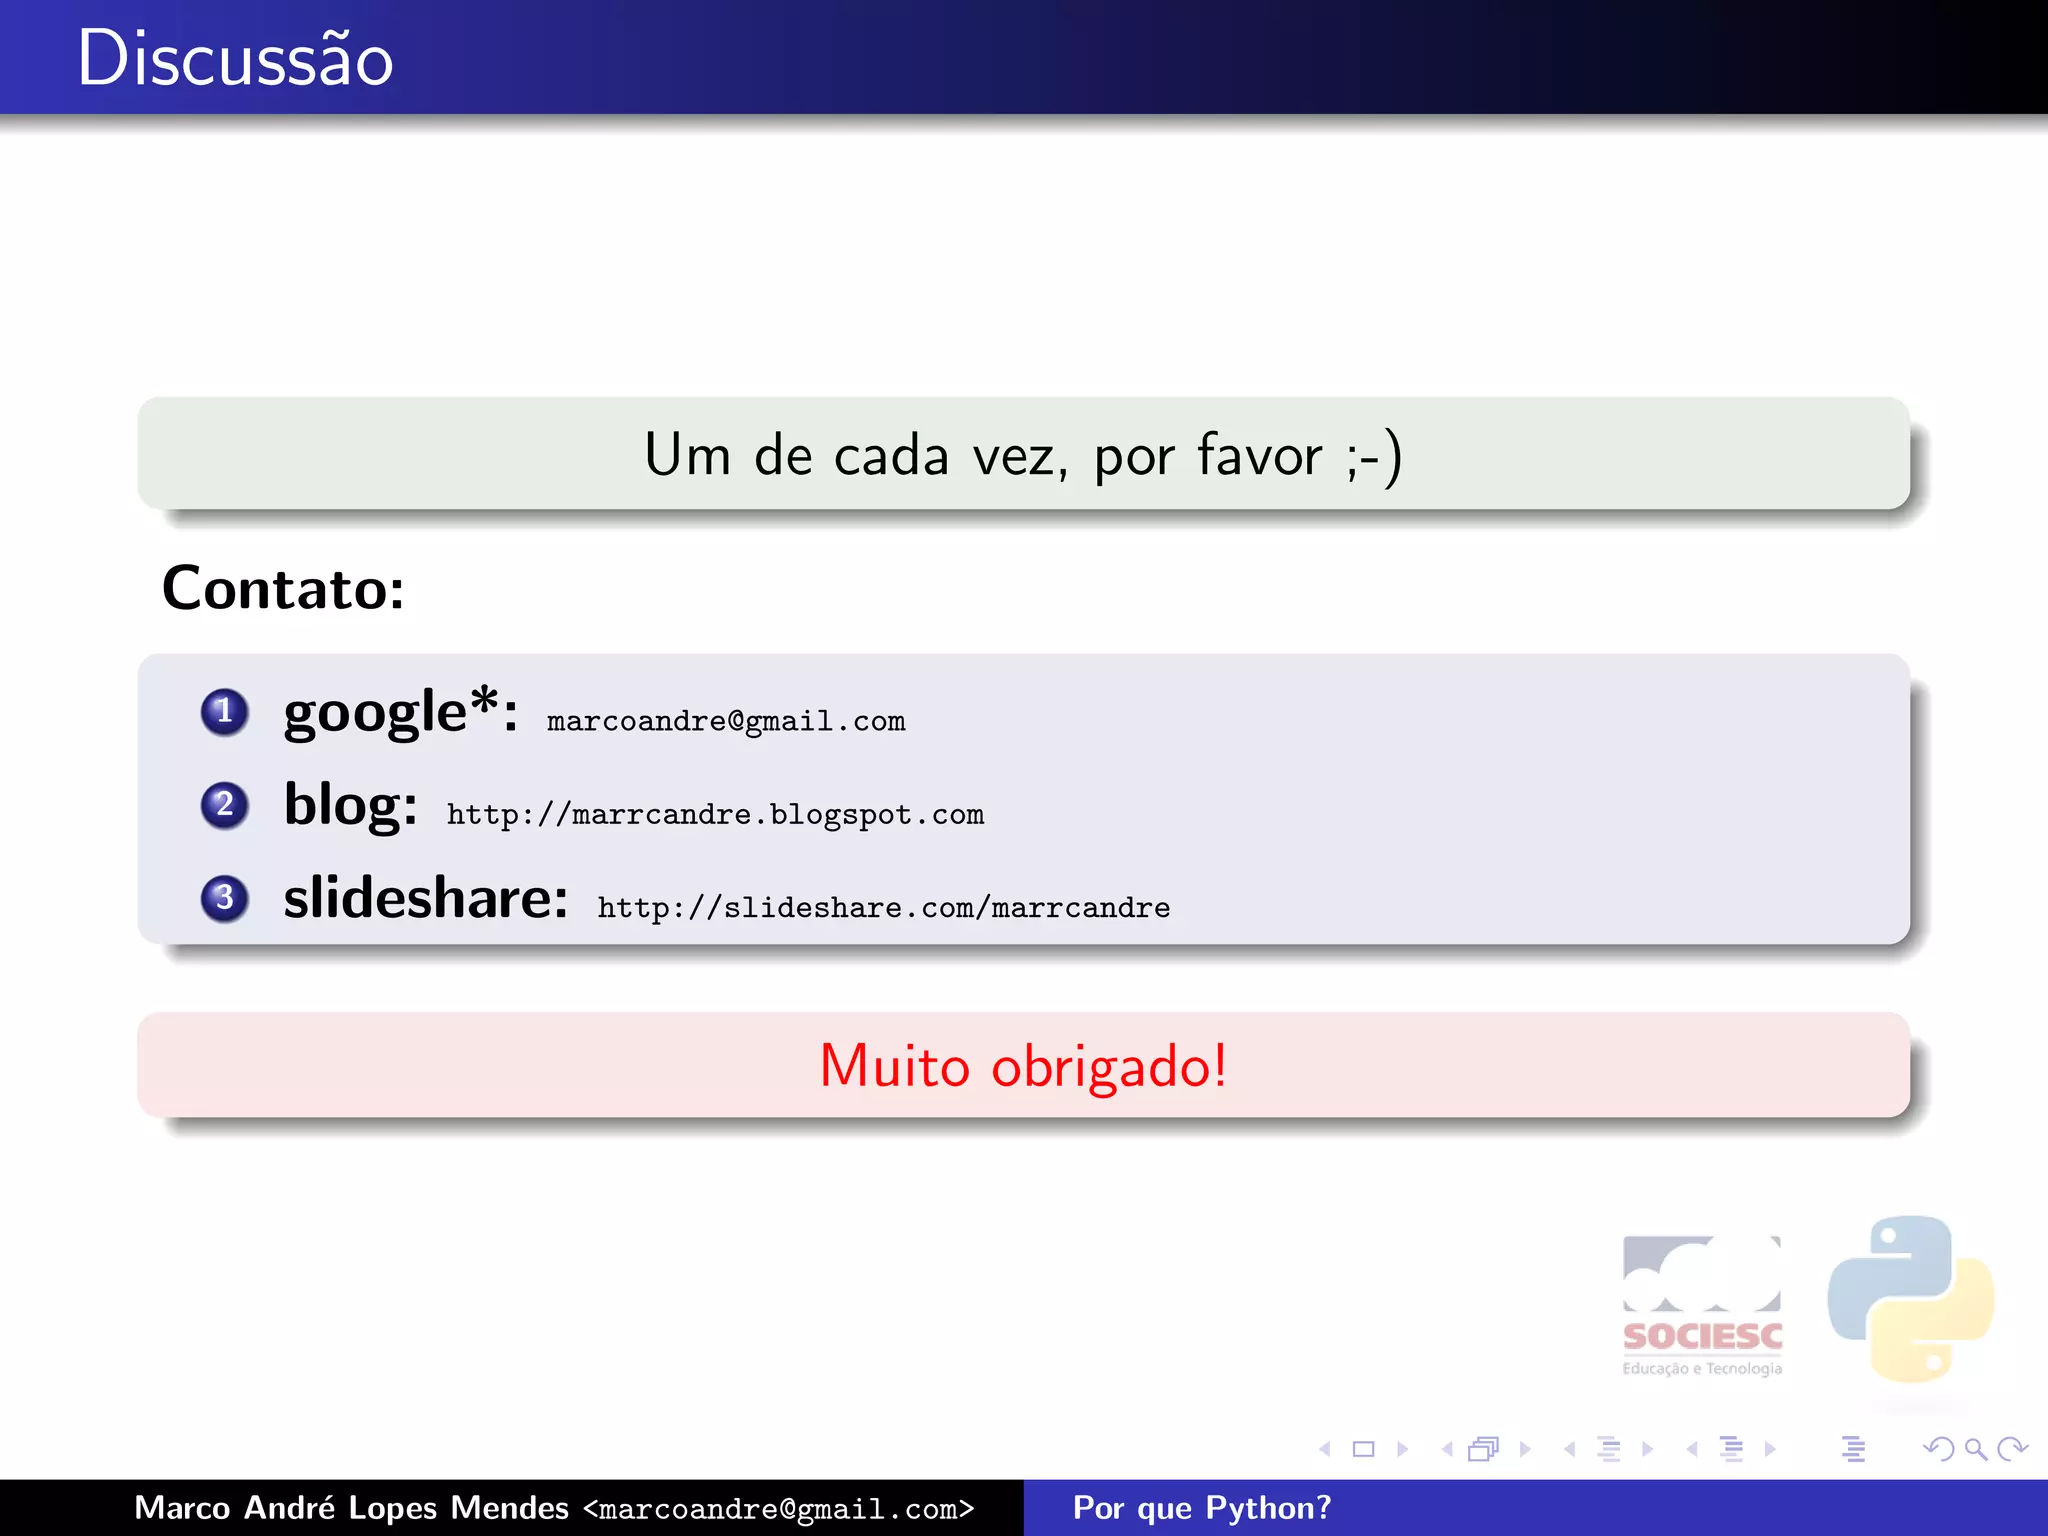Open search with the magnifier icon
The height and width of the screenshot is (1536, 2048).
(1975, 1449)
